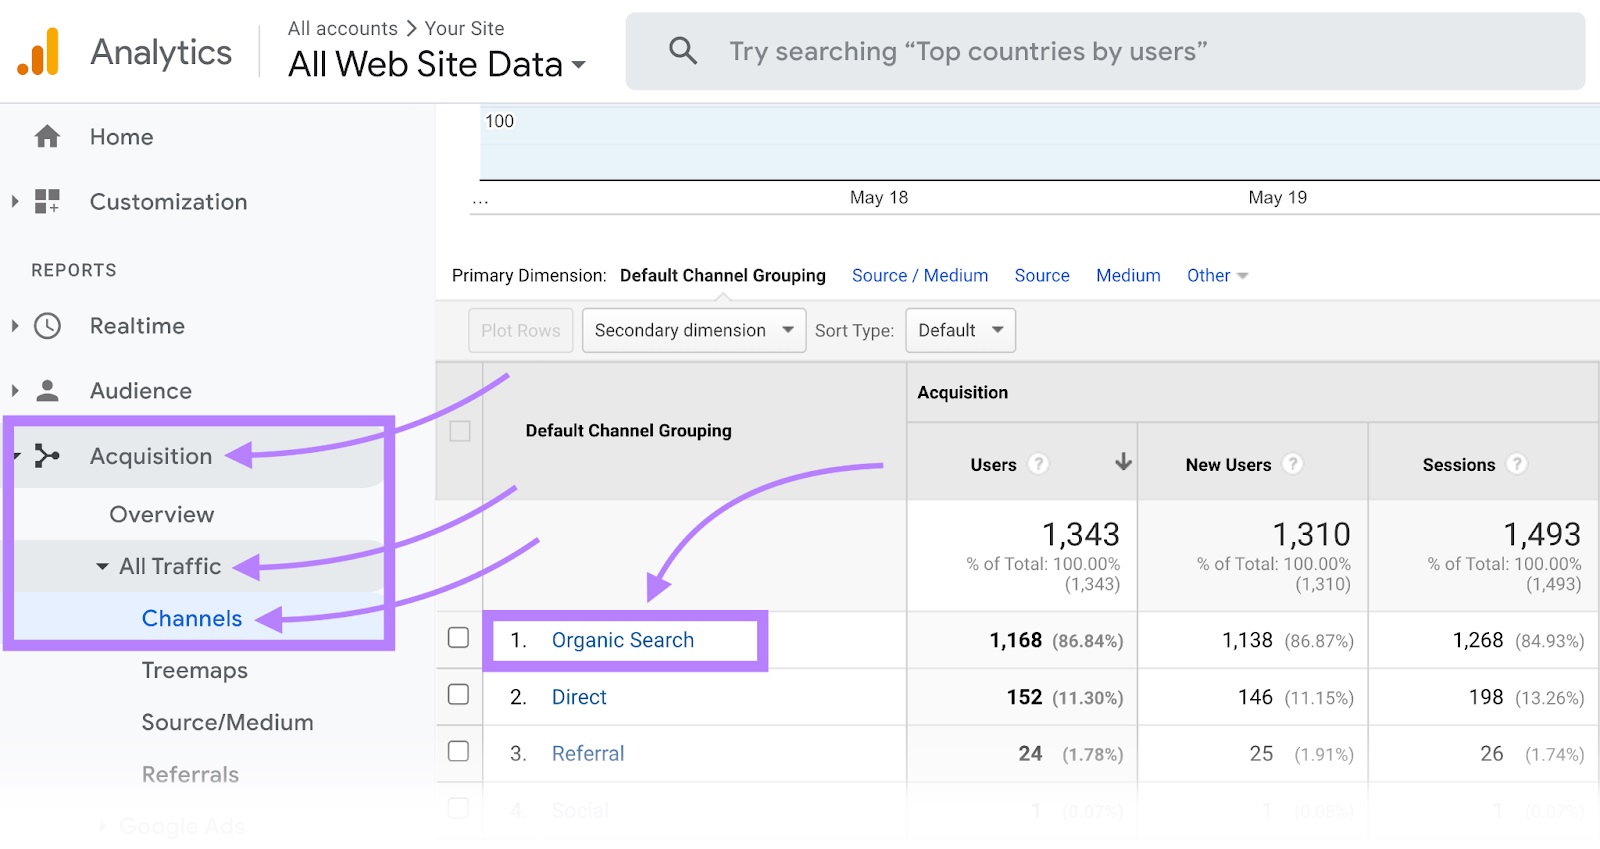Click the search bar input field
The width and height of the screenshot is (1600, 849).
click(1100, 52)
